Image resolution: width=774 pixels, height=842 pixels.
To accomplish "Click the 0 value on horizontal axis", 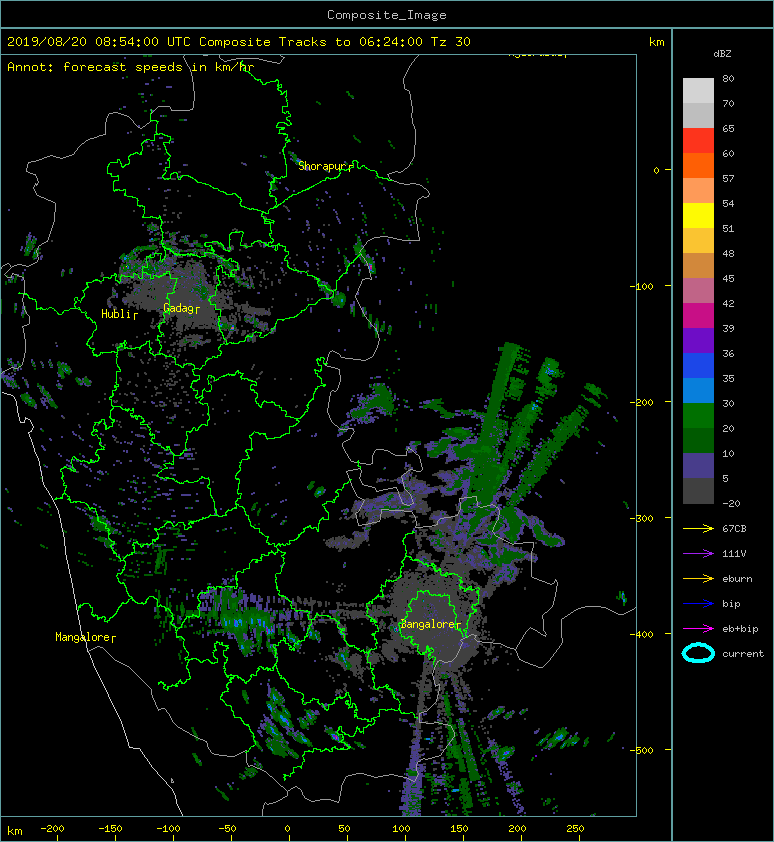I will tap(287, 829).
